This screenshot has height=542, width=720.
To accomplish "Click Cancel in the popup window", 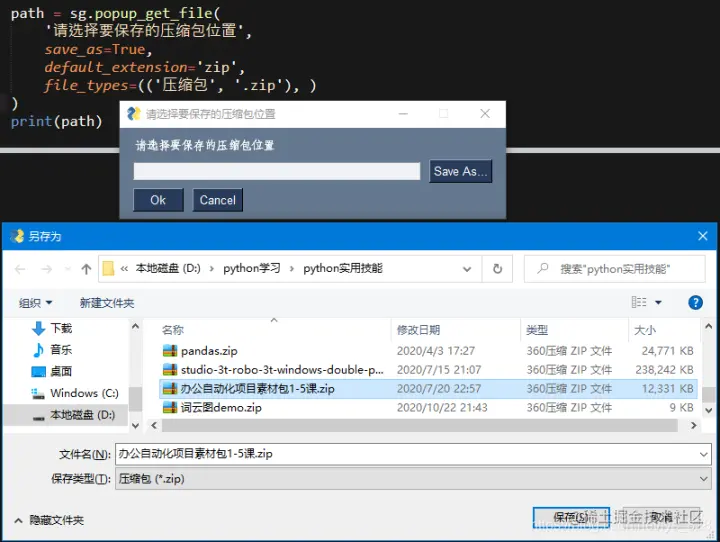I will (x=217, y=200).
